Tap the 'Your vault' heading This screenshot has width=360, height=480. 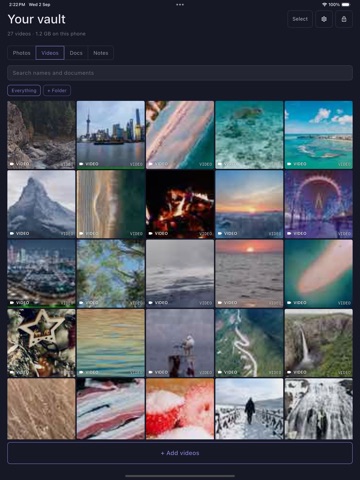[x=37, y=19]
